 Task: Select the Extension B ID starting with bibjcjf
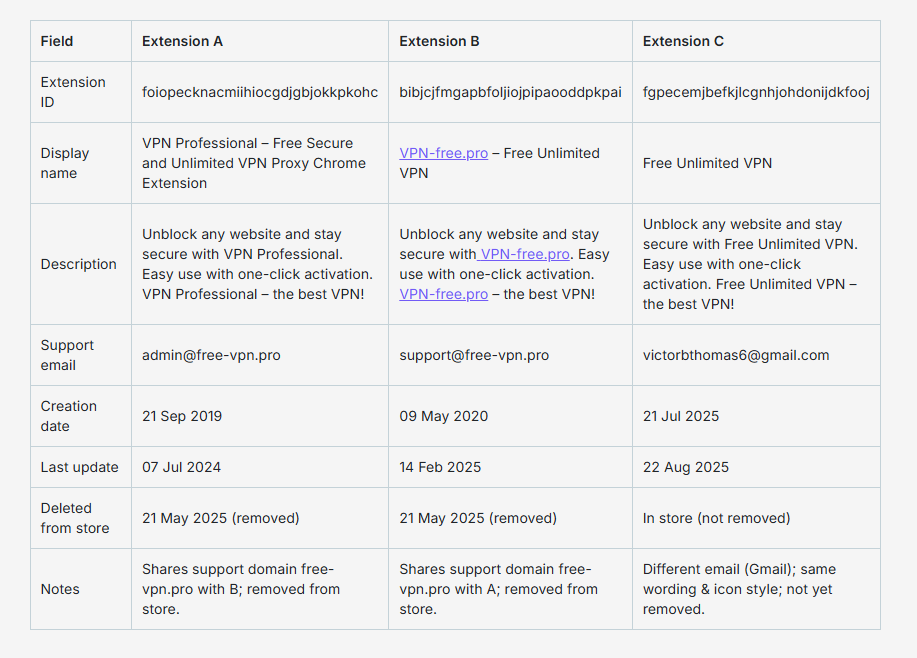pos(510,92)
